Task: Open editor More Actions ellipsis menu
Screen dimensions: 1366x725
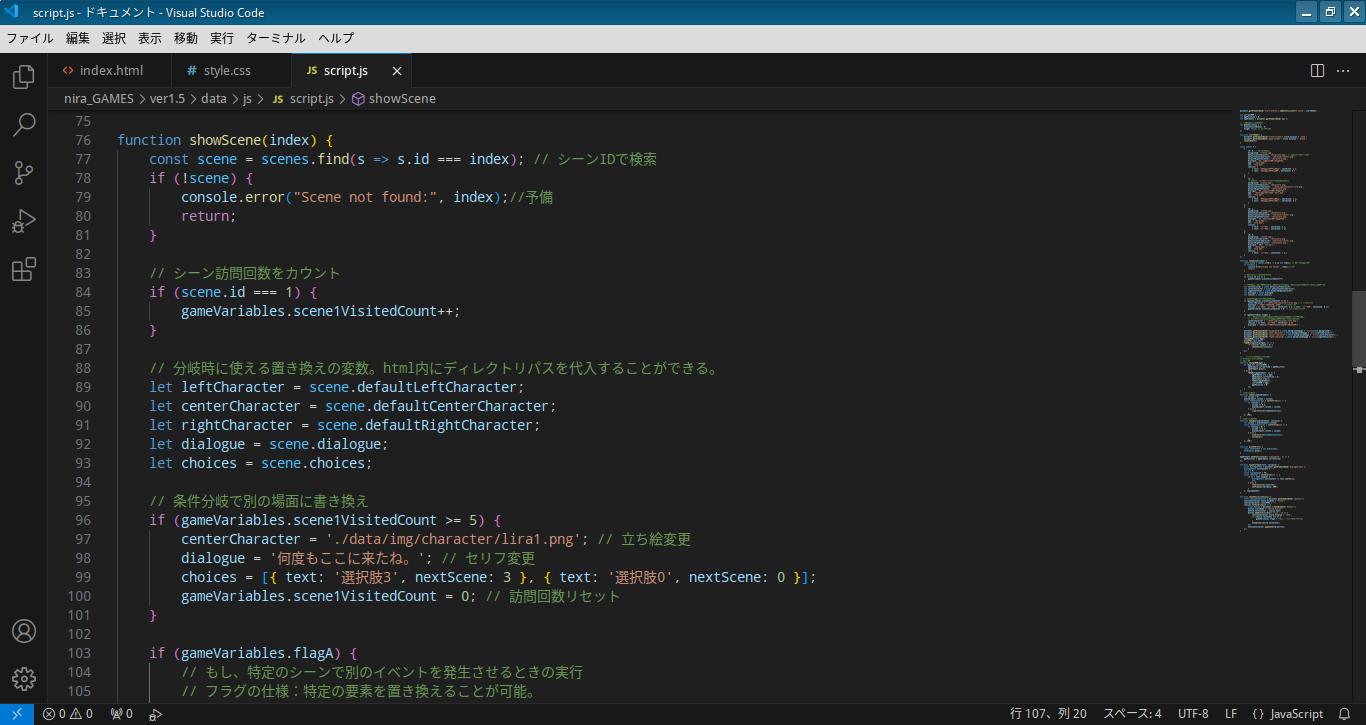Action: pos(1344,70)
